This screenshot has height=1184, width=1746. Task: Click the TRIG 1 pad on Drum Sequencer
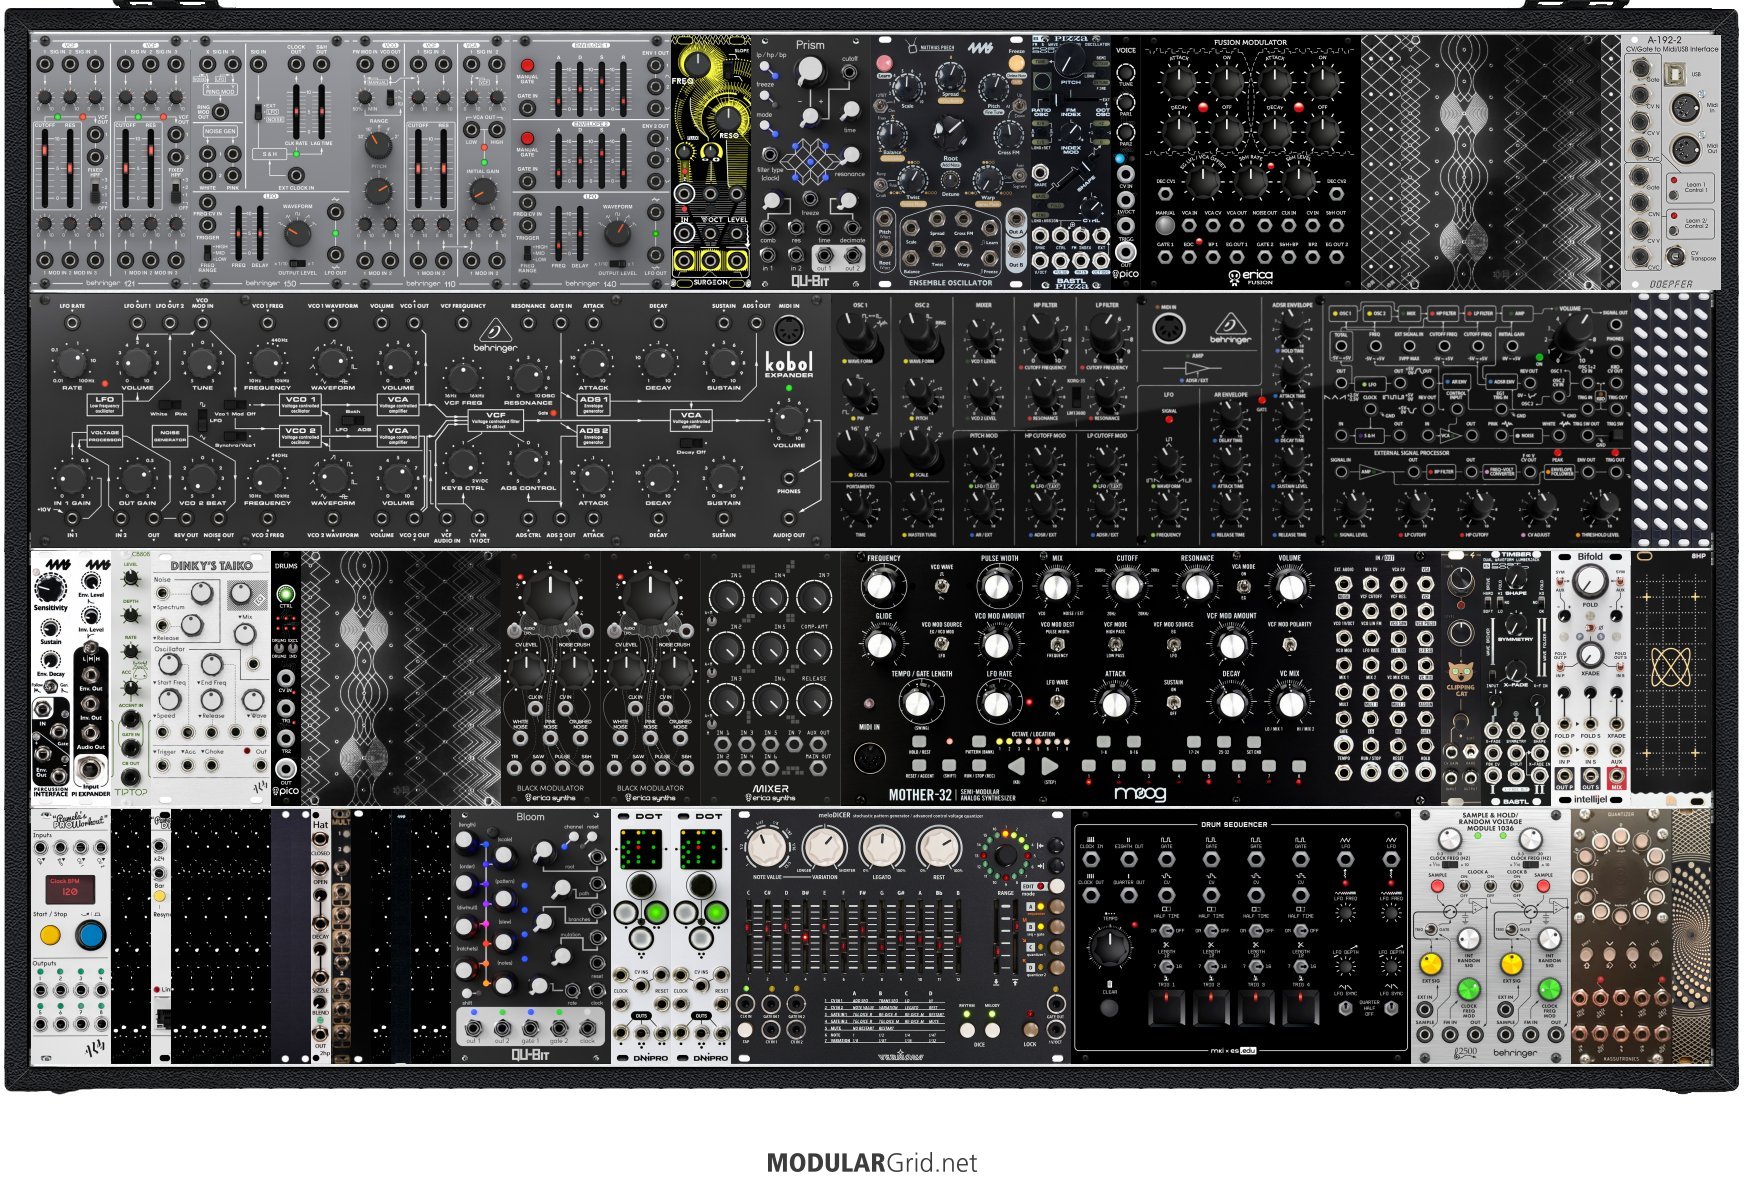(1166, 1010)
